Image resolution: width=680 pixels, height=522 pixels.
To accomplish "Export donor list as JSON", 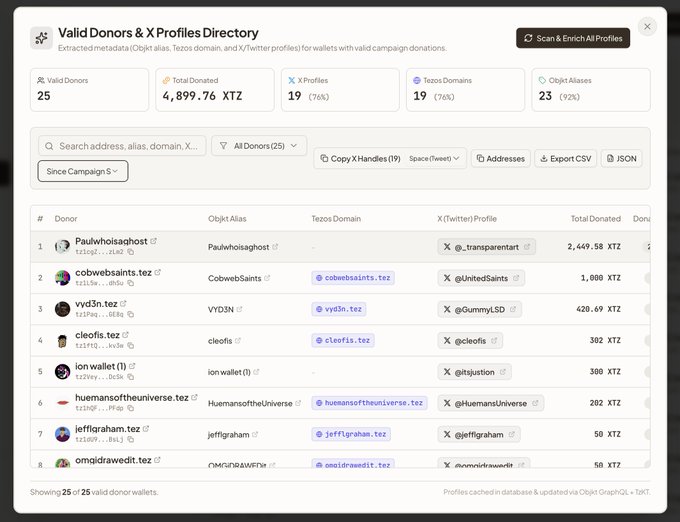I will pos(621,159).
